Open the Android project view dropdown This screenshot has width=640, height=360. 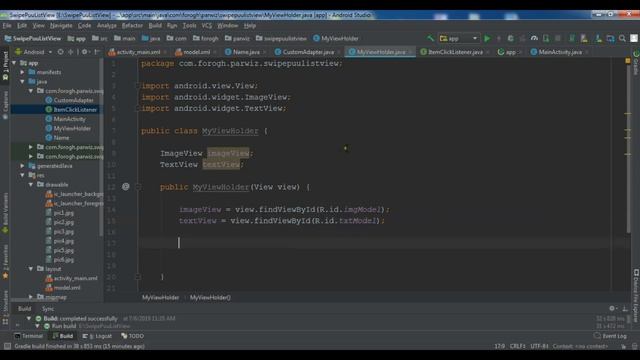(34, 52)
